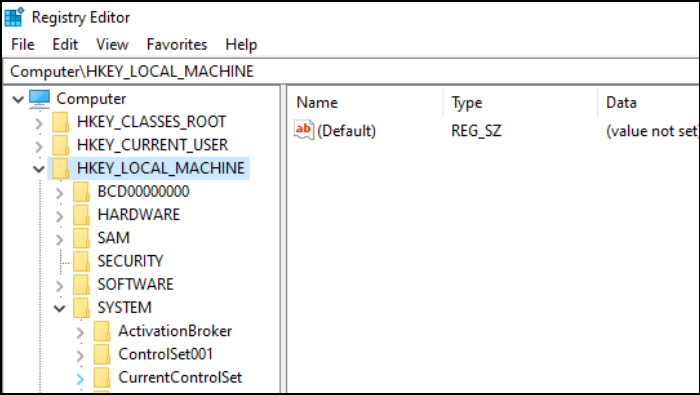
Task: Click the SECURITY folder icon
Action: tap(81, 261)
